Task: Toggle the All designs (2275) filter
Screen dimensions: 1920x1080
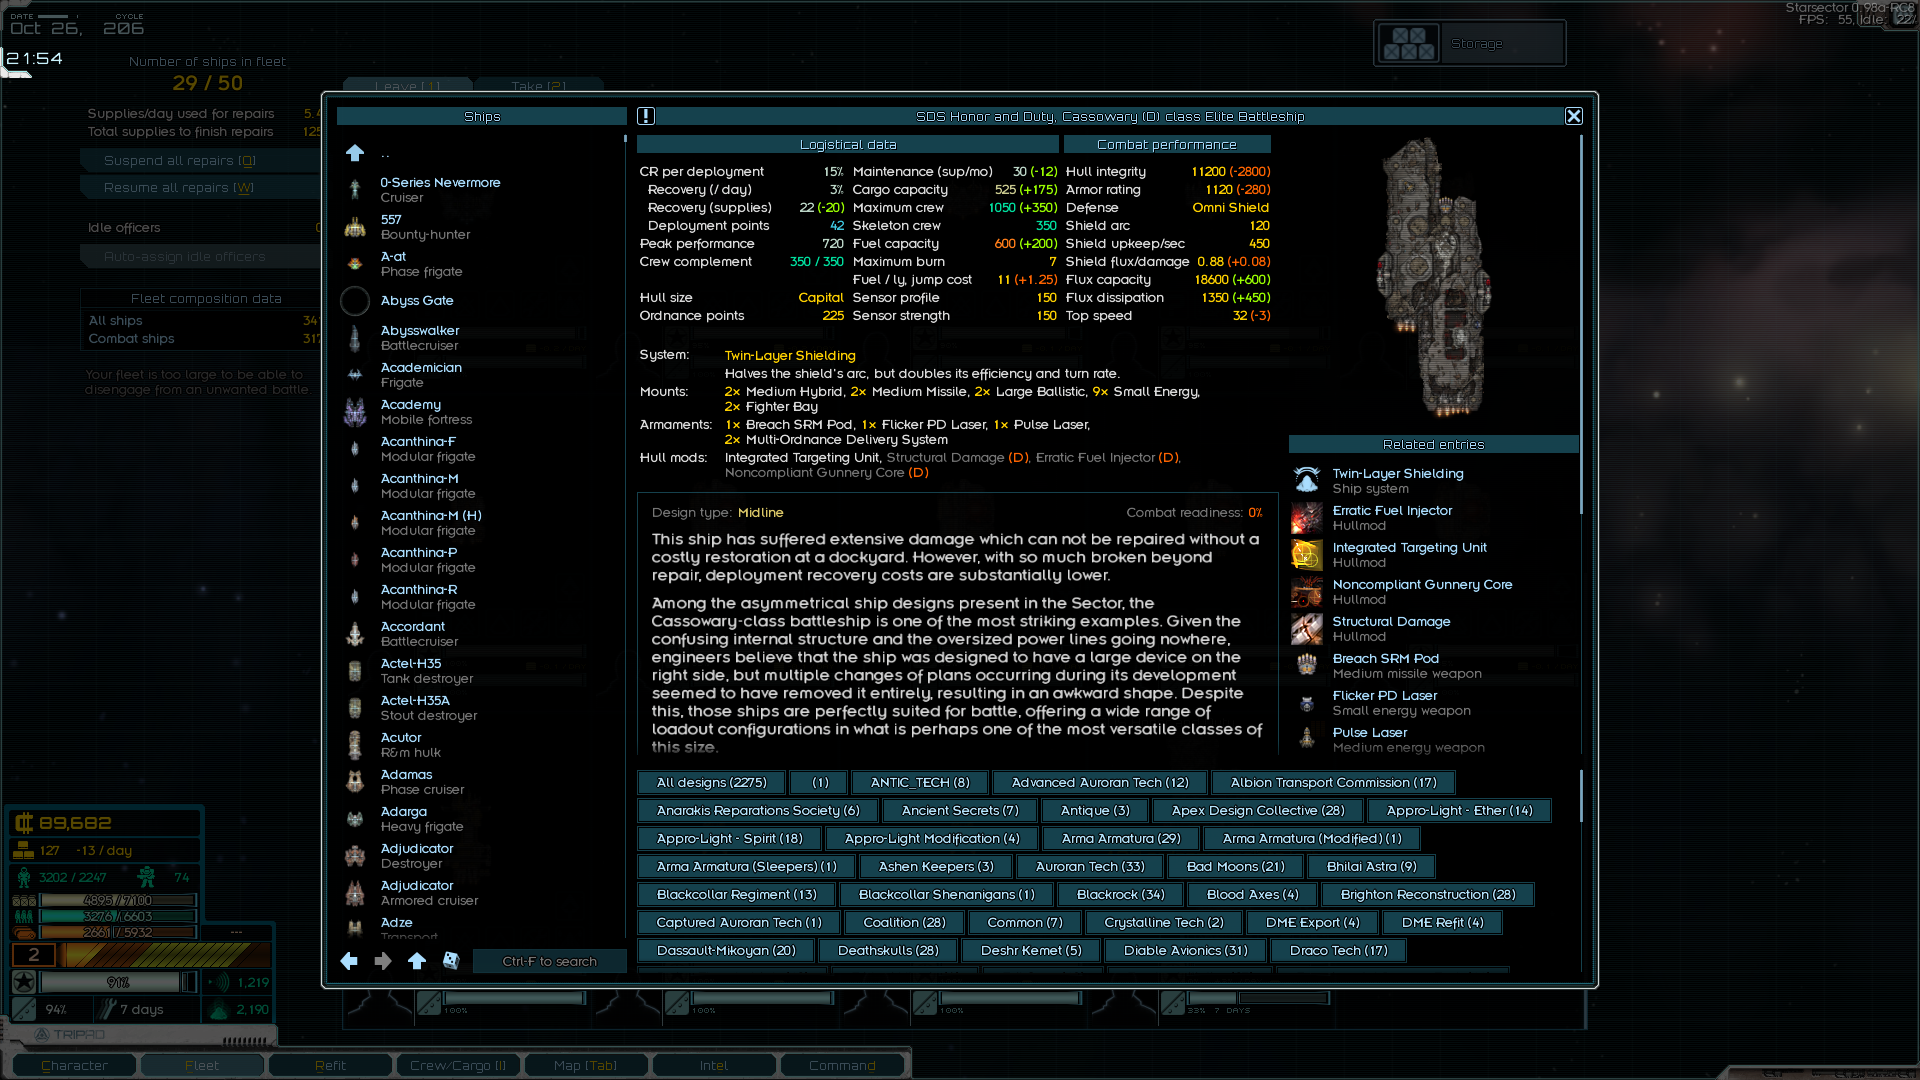Action: tap(711, 783)
